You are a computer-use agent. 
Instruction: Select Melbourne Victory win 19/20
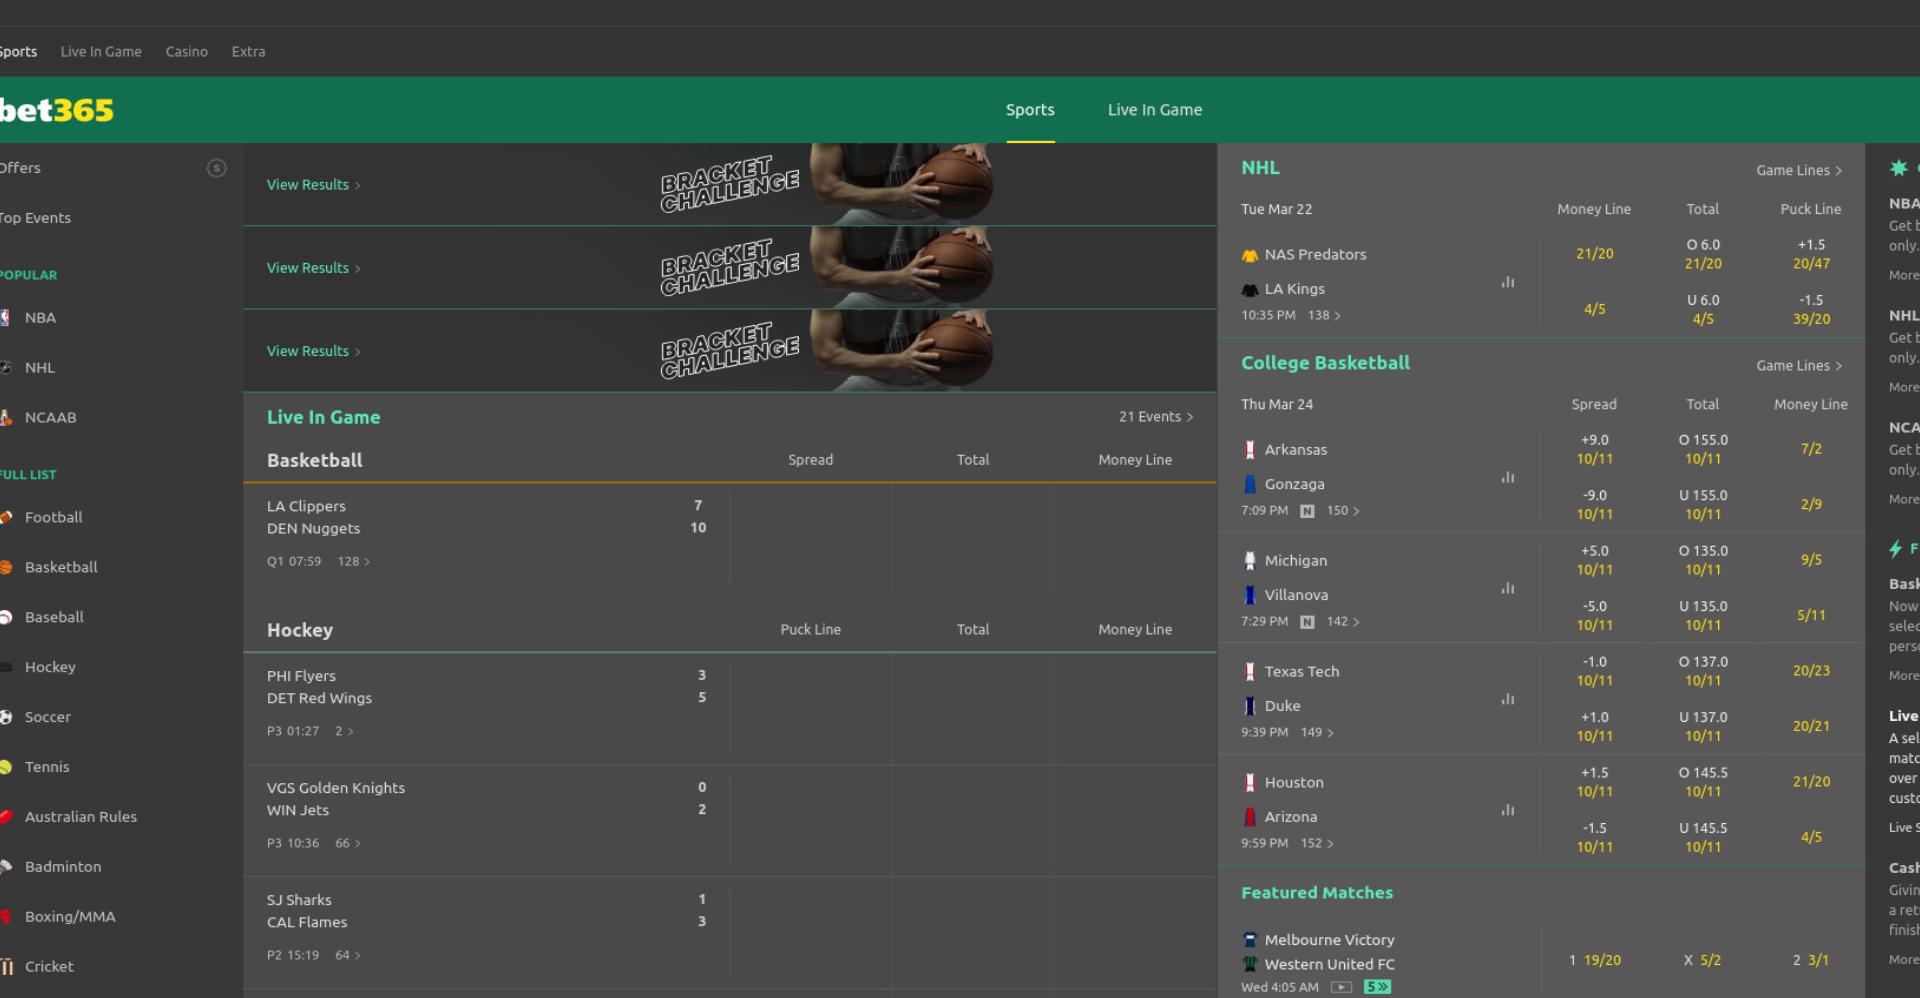(1594, 960)
